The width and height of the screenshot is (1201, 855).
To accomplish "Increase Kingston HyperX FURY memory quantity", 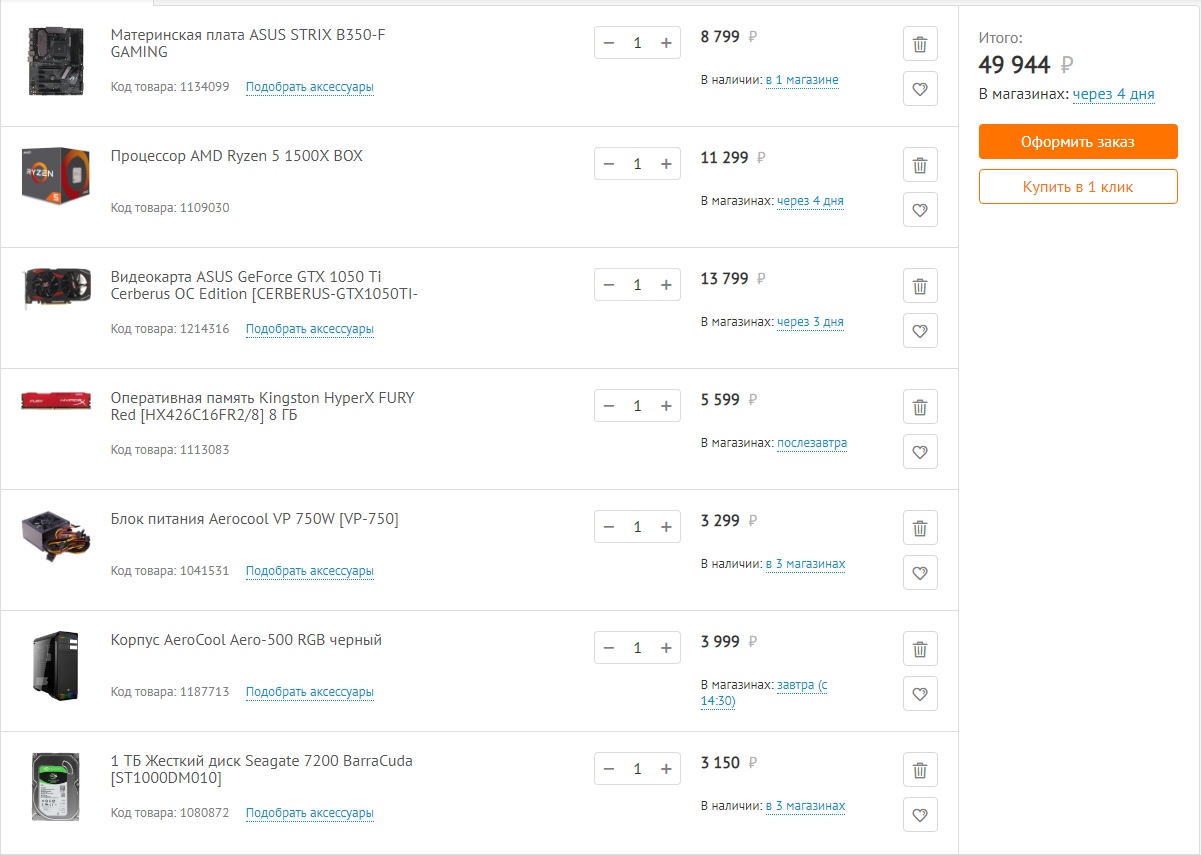I will [x=666, y=406].
